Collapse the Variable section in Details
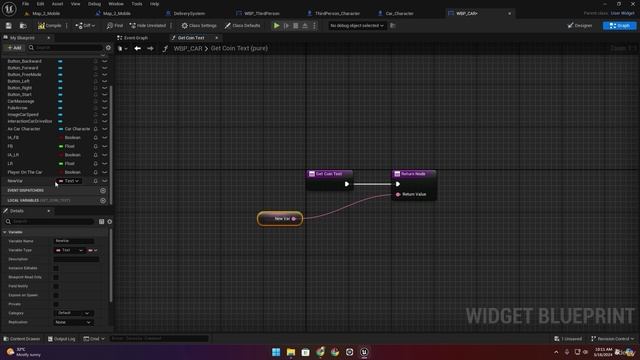The image size is (640, 360). [5, 232]
